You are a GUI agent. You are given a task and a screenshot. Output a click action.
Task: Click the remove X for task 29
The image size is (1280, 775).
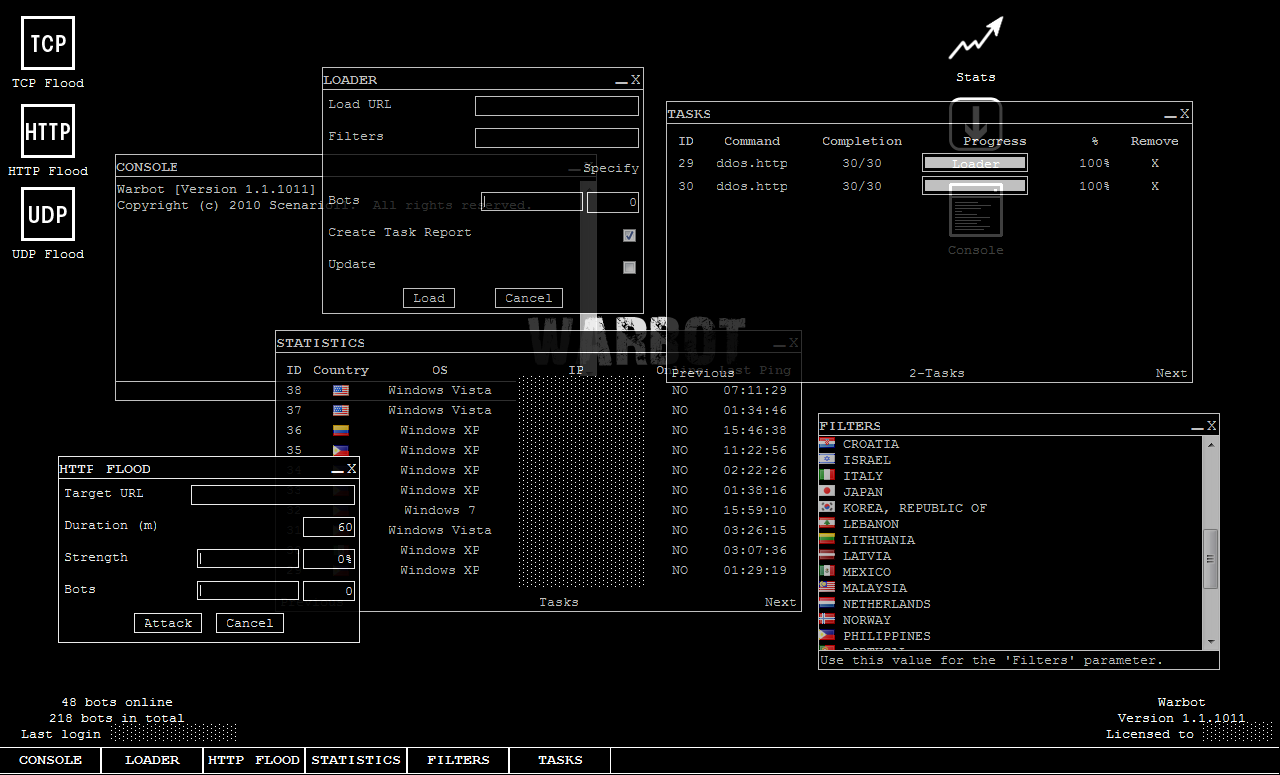[1154, 163]
